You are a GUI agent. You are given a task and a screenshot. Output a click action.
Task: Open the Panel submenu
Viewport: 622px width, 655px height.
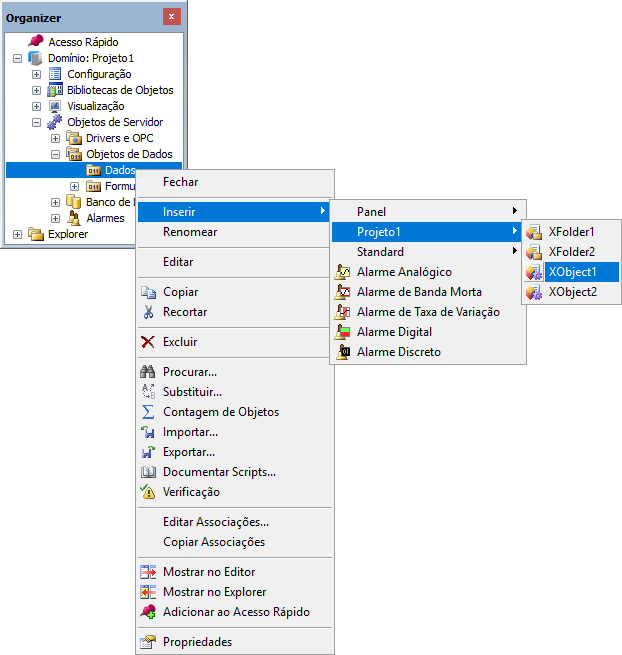pyautogui.click(x=427, y=212)
